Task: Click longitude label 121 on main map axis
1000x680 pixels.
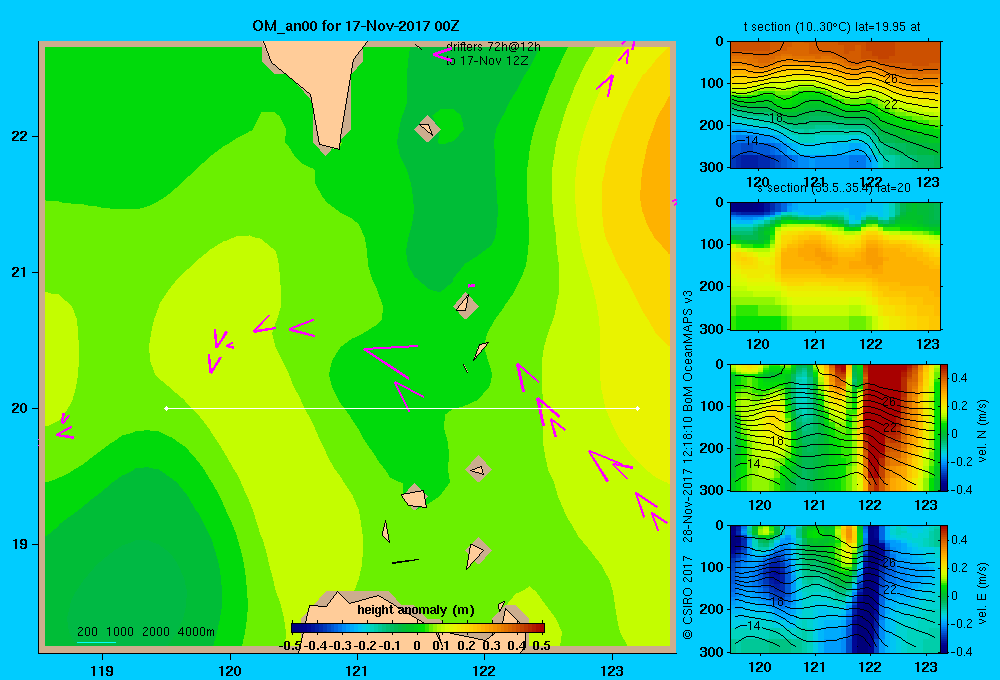Action: 357,670
